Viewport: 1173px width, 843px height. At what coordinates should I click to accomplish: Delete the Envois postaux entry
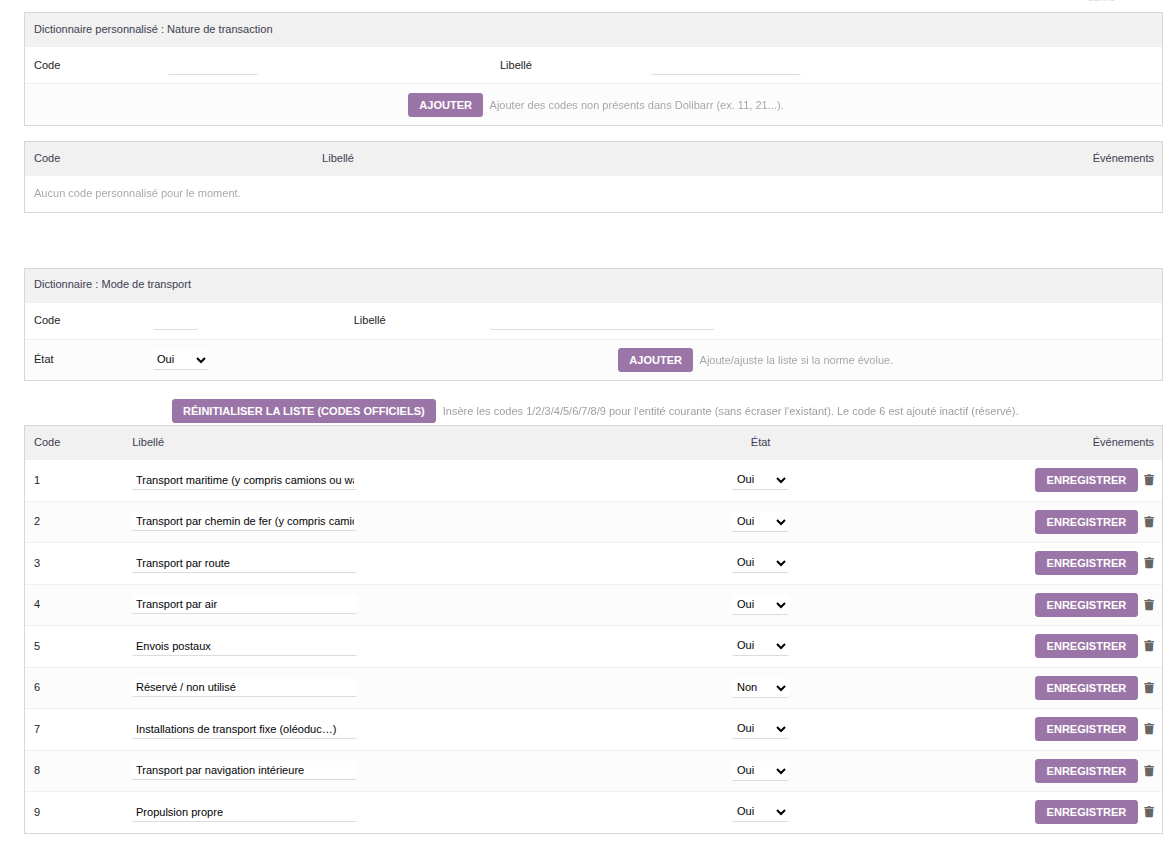[x=1149, y=646]
